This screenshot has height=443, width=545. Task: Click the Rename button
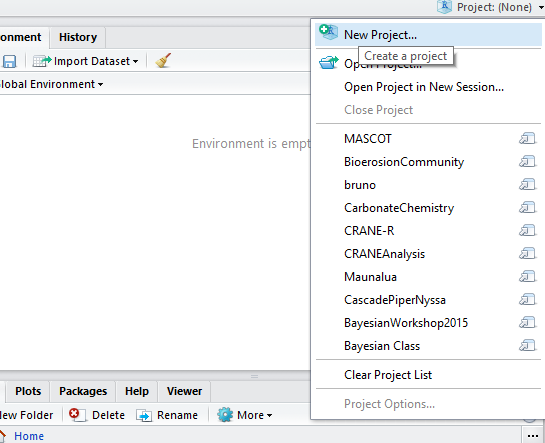coord(167,415)
